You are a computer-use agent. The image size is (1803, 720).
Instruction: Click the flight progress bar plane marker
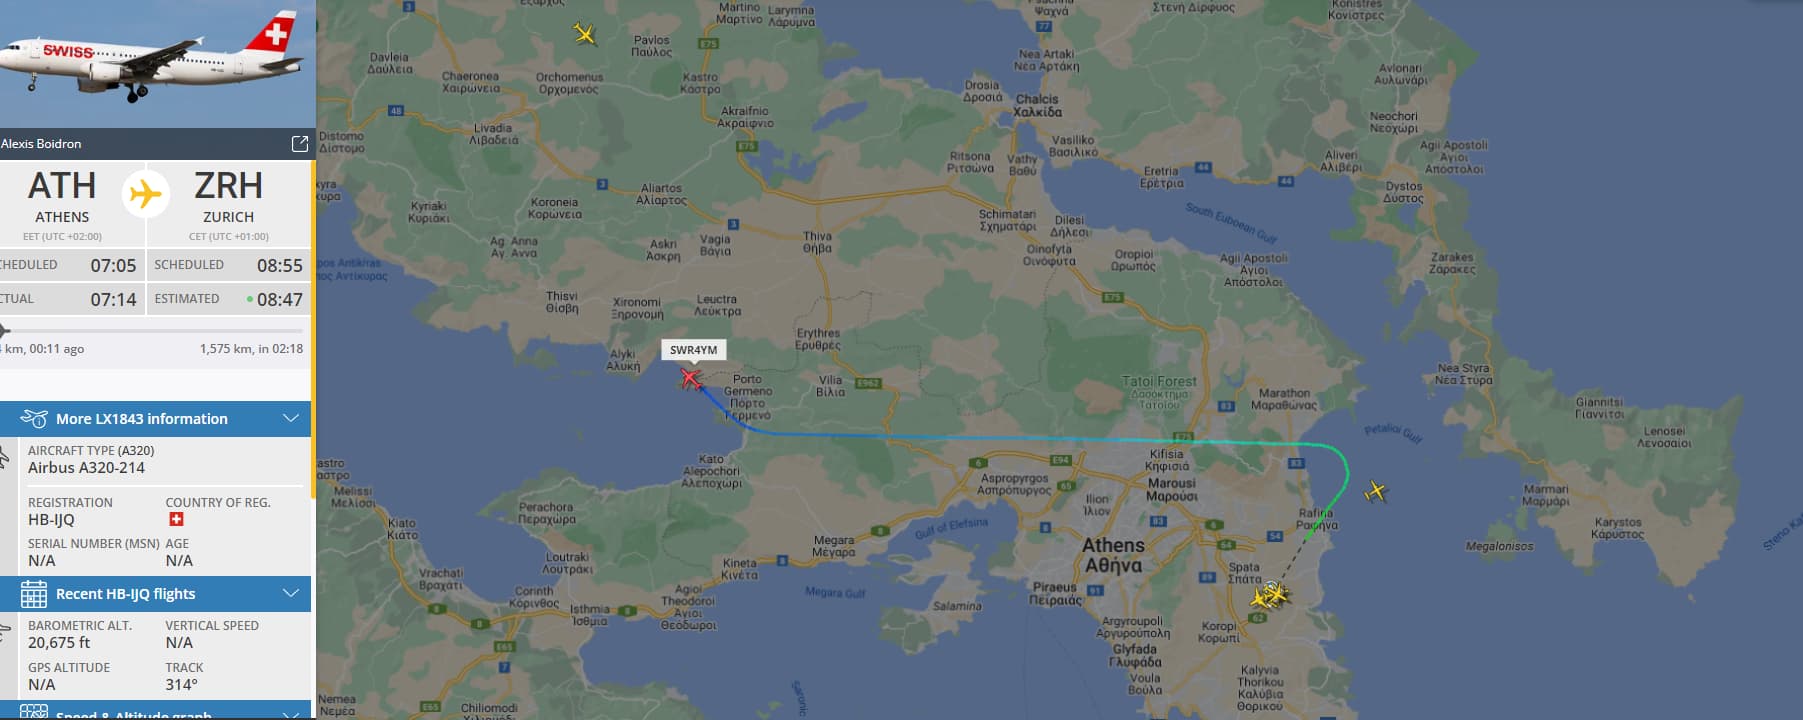click(4, 330)
